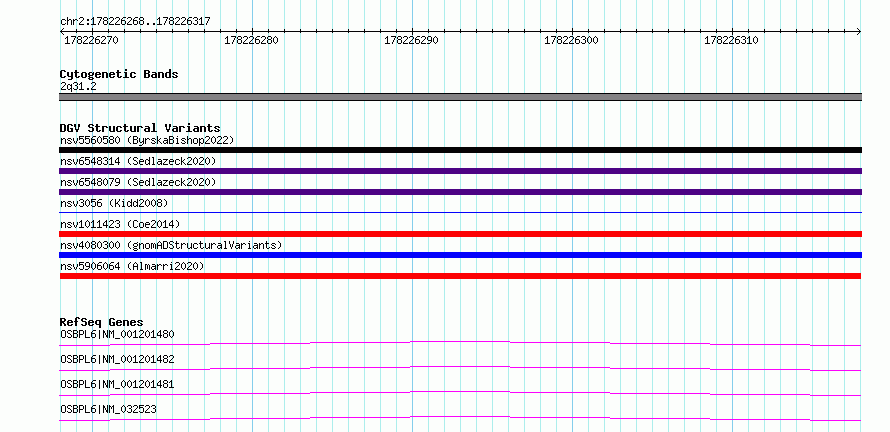Click the gray 2q31.2 cytogenetic band bar

tap(460, 97)
